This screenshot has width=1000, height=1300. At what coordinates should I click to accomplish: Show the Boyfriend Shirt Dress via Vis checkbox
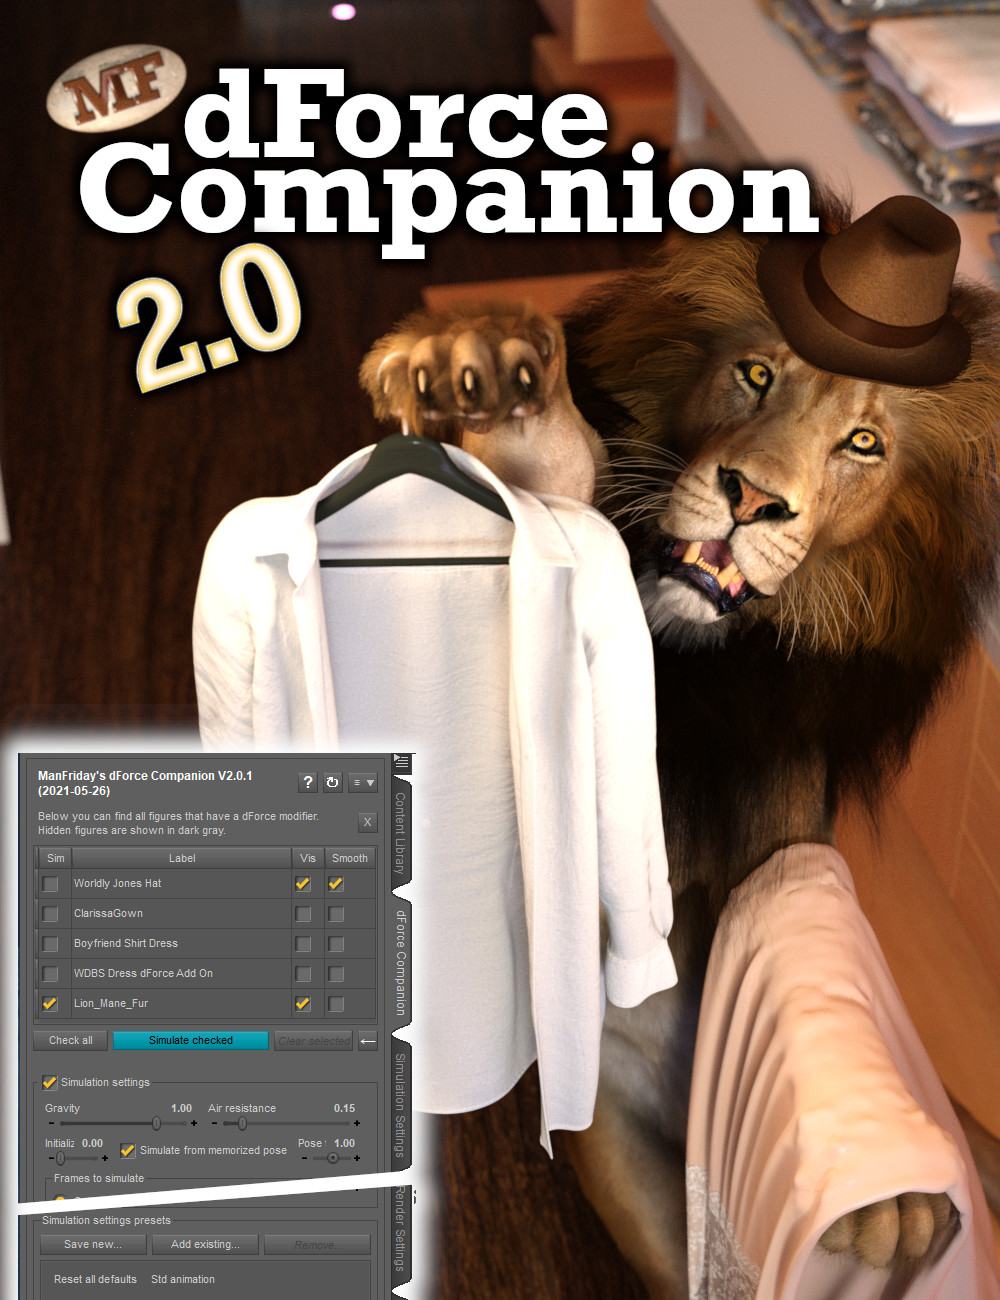(303, 944)
